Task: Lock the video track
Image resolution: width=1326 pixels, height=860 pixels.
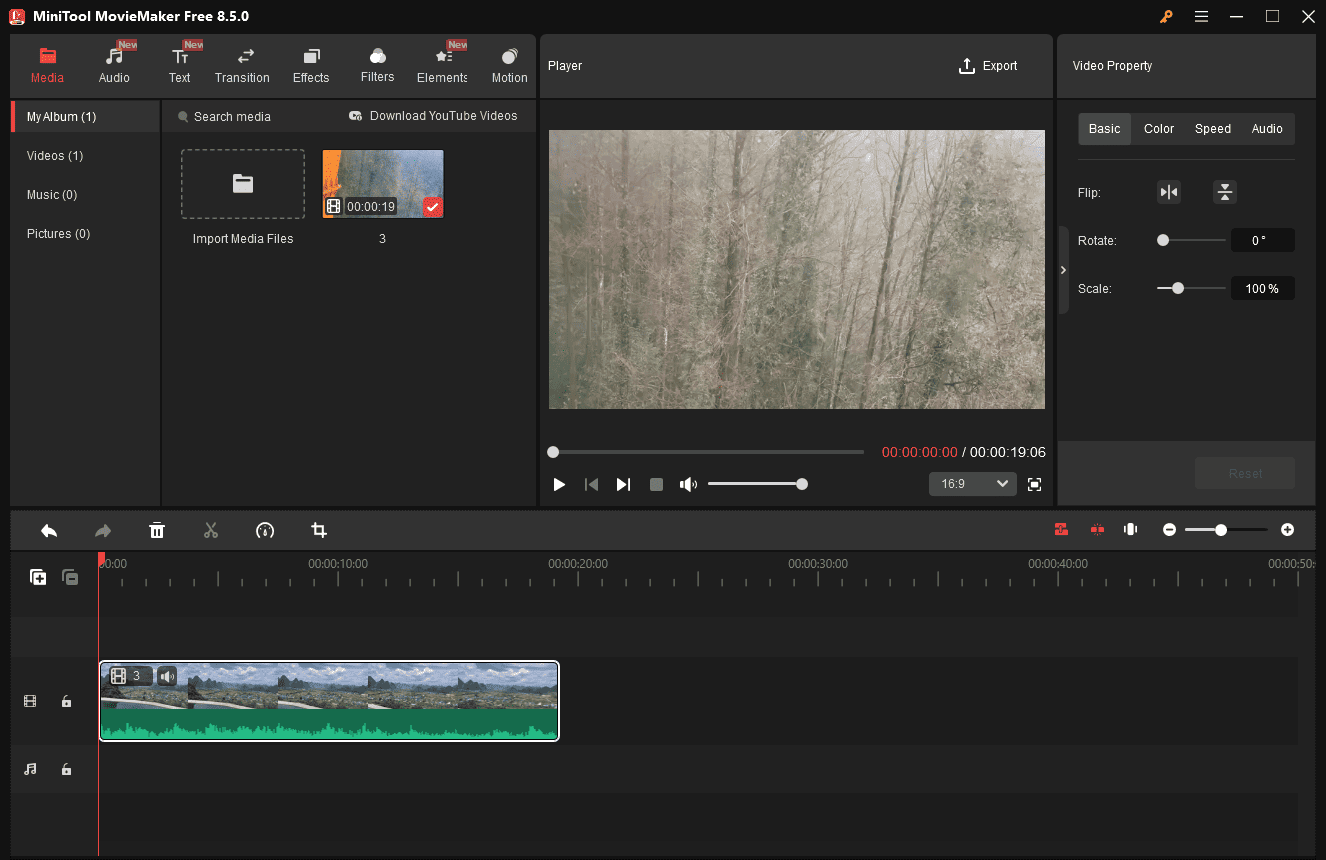Action: point(66,701)
